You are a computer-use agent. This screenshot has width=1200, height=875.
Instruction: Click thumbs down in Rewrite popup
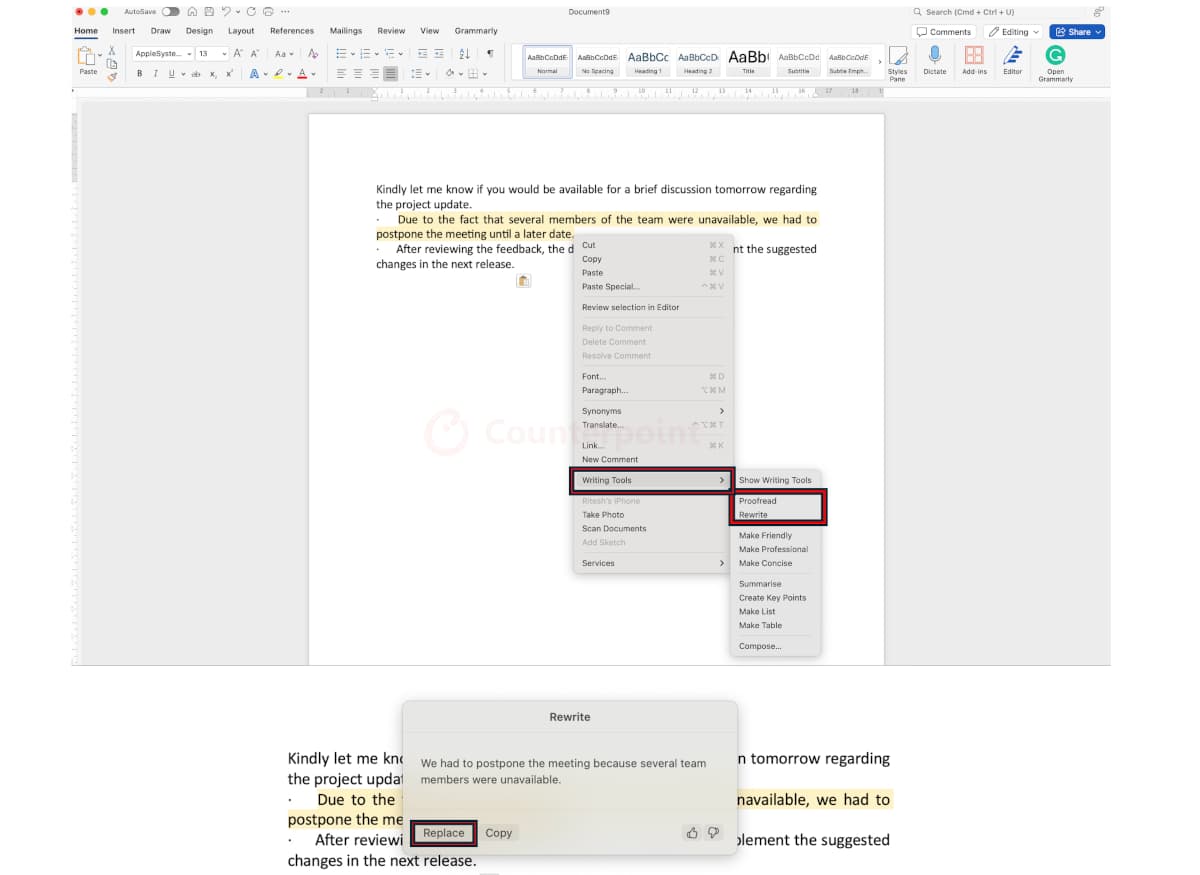713,833
